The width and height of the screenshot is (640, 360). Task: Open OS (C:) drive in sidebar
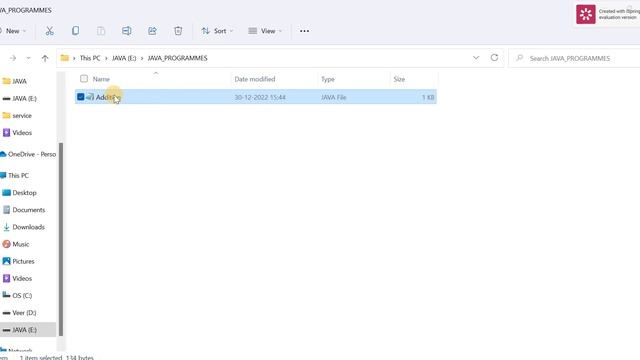tap(17, 296)
